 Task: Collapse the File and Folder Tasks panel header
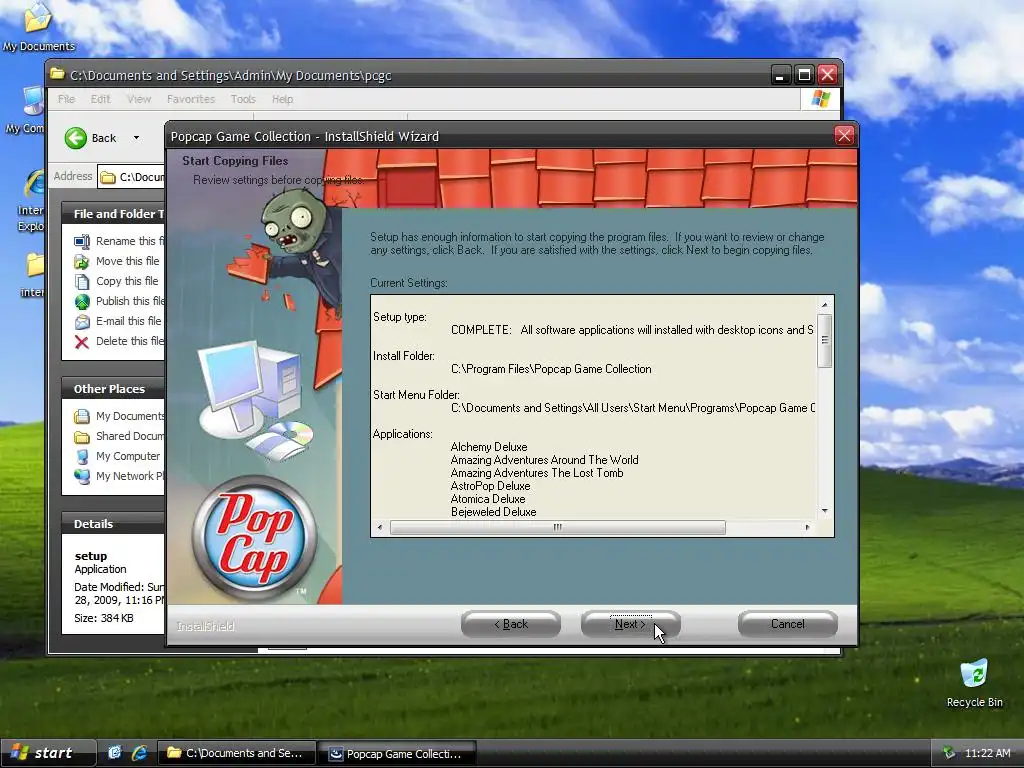(x=113, y=214)
